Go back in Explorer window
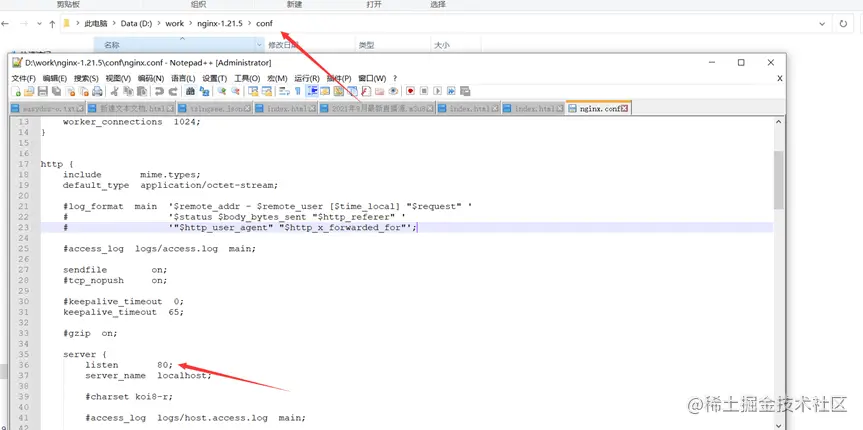The height and width of the screenshot is (430, 863). [x=6, y=24]
